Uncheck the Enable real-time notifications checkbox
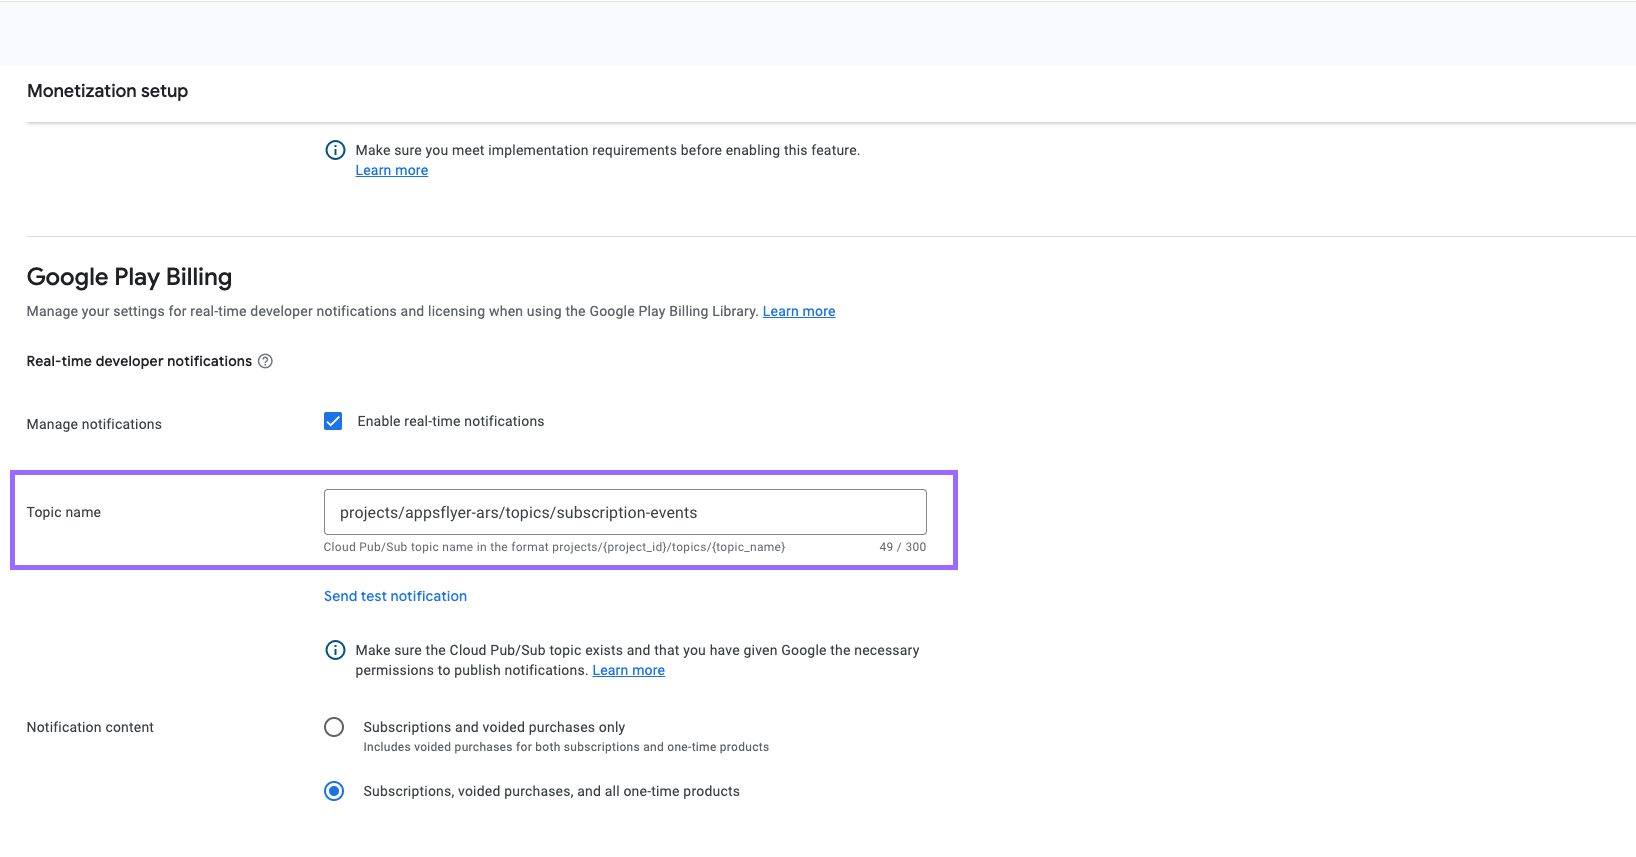 [x=333, y=421]
